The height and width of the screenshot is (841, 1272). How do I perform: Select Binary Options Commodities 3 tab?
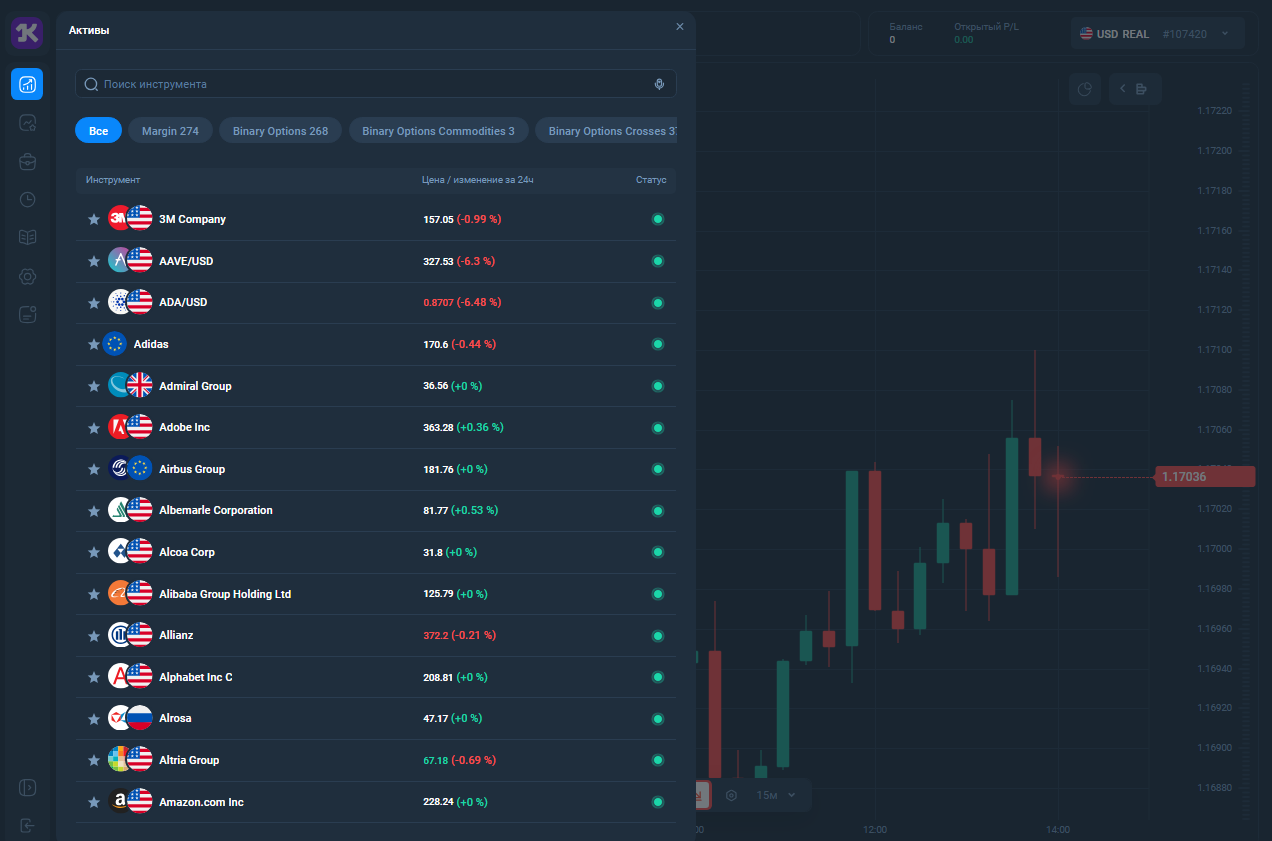(438, 131)
